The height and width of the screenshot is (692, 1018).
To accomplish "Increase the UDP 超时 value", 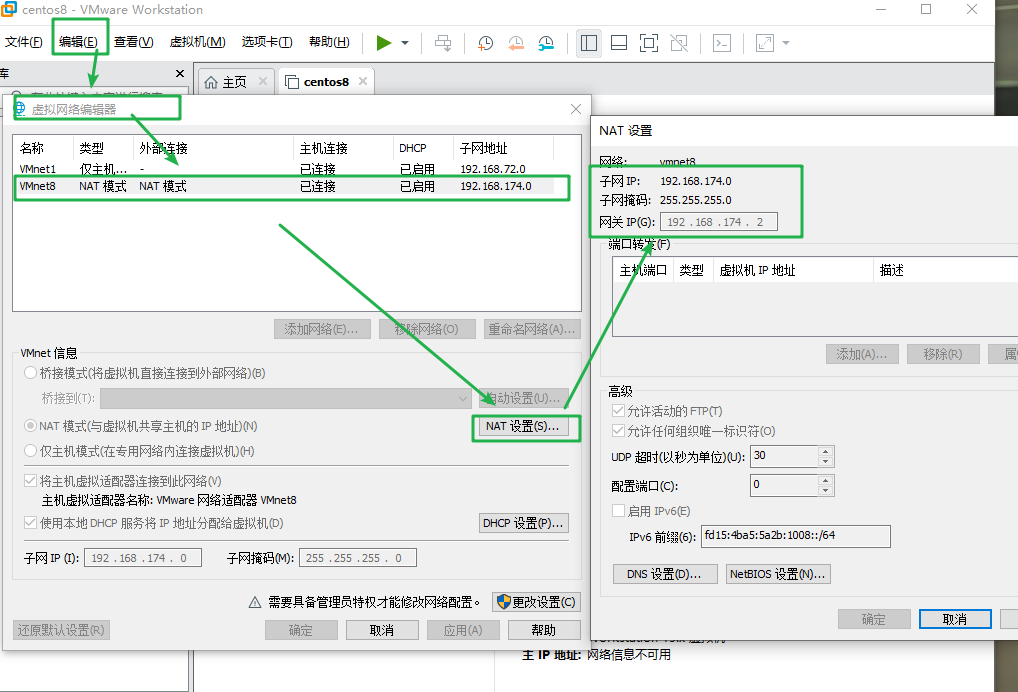I will tap(825, 452).
